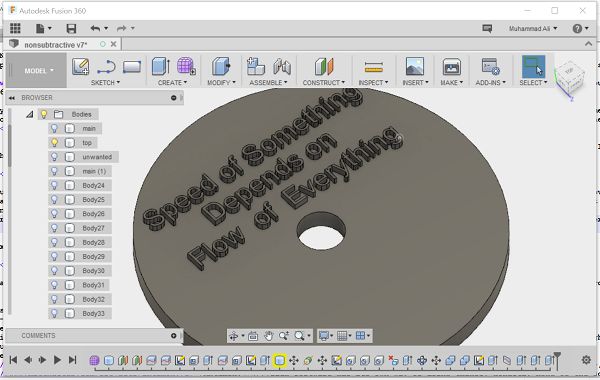The image size is (600, 380).
Task: Select the Rectangle sketch tool icon
Action: [132, 67]
